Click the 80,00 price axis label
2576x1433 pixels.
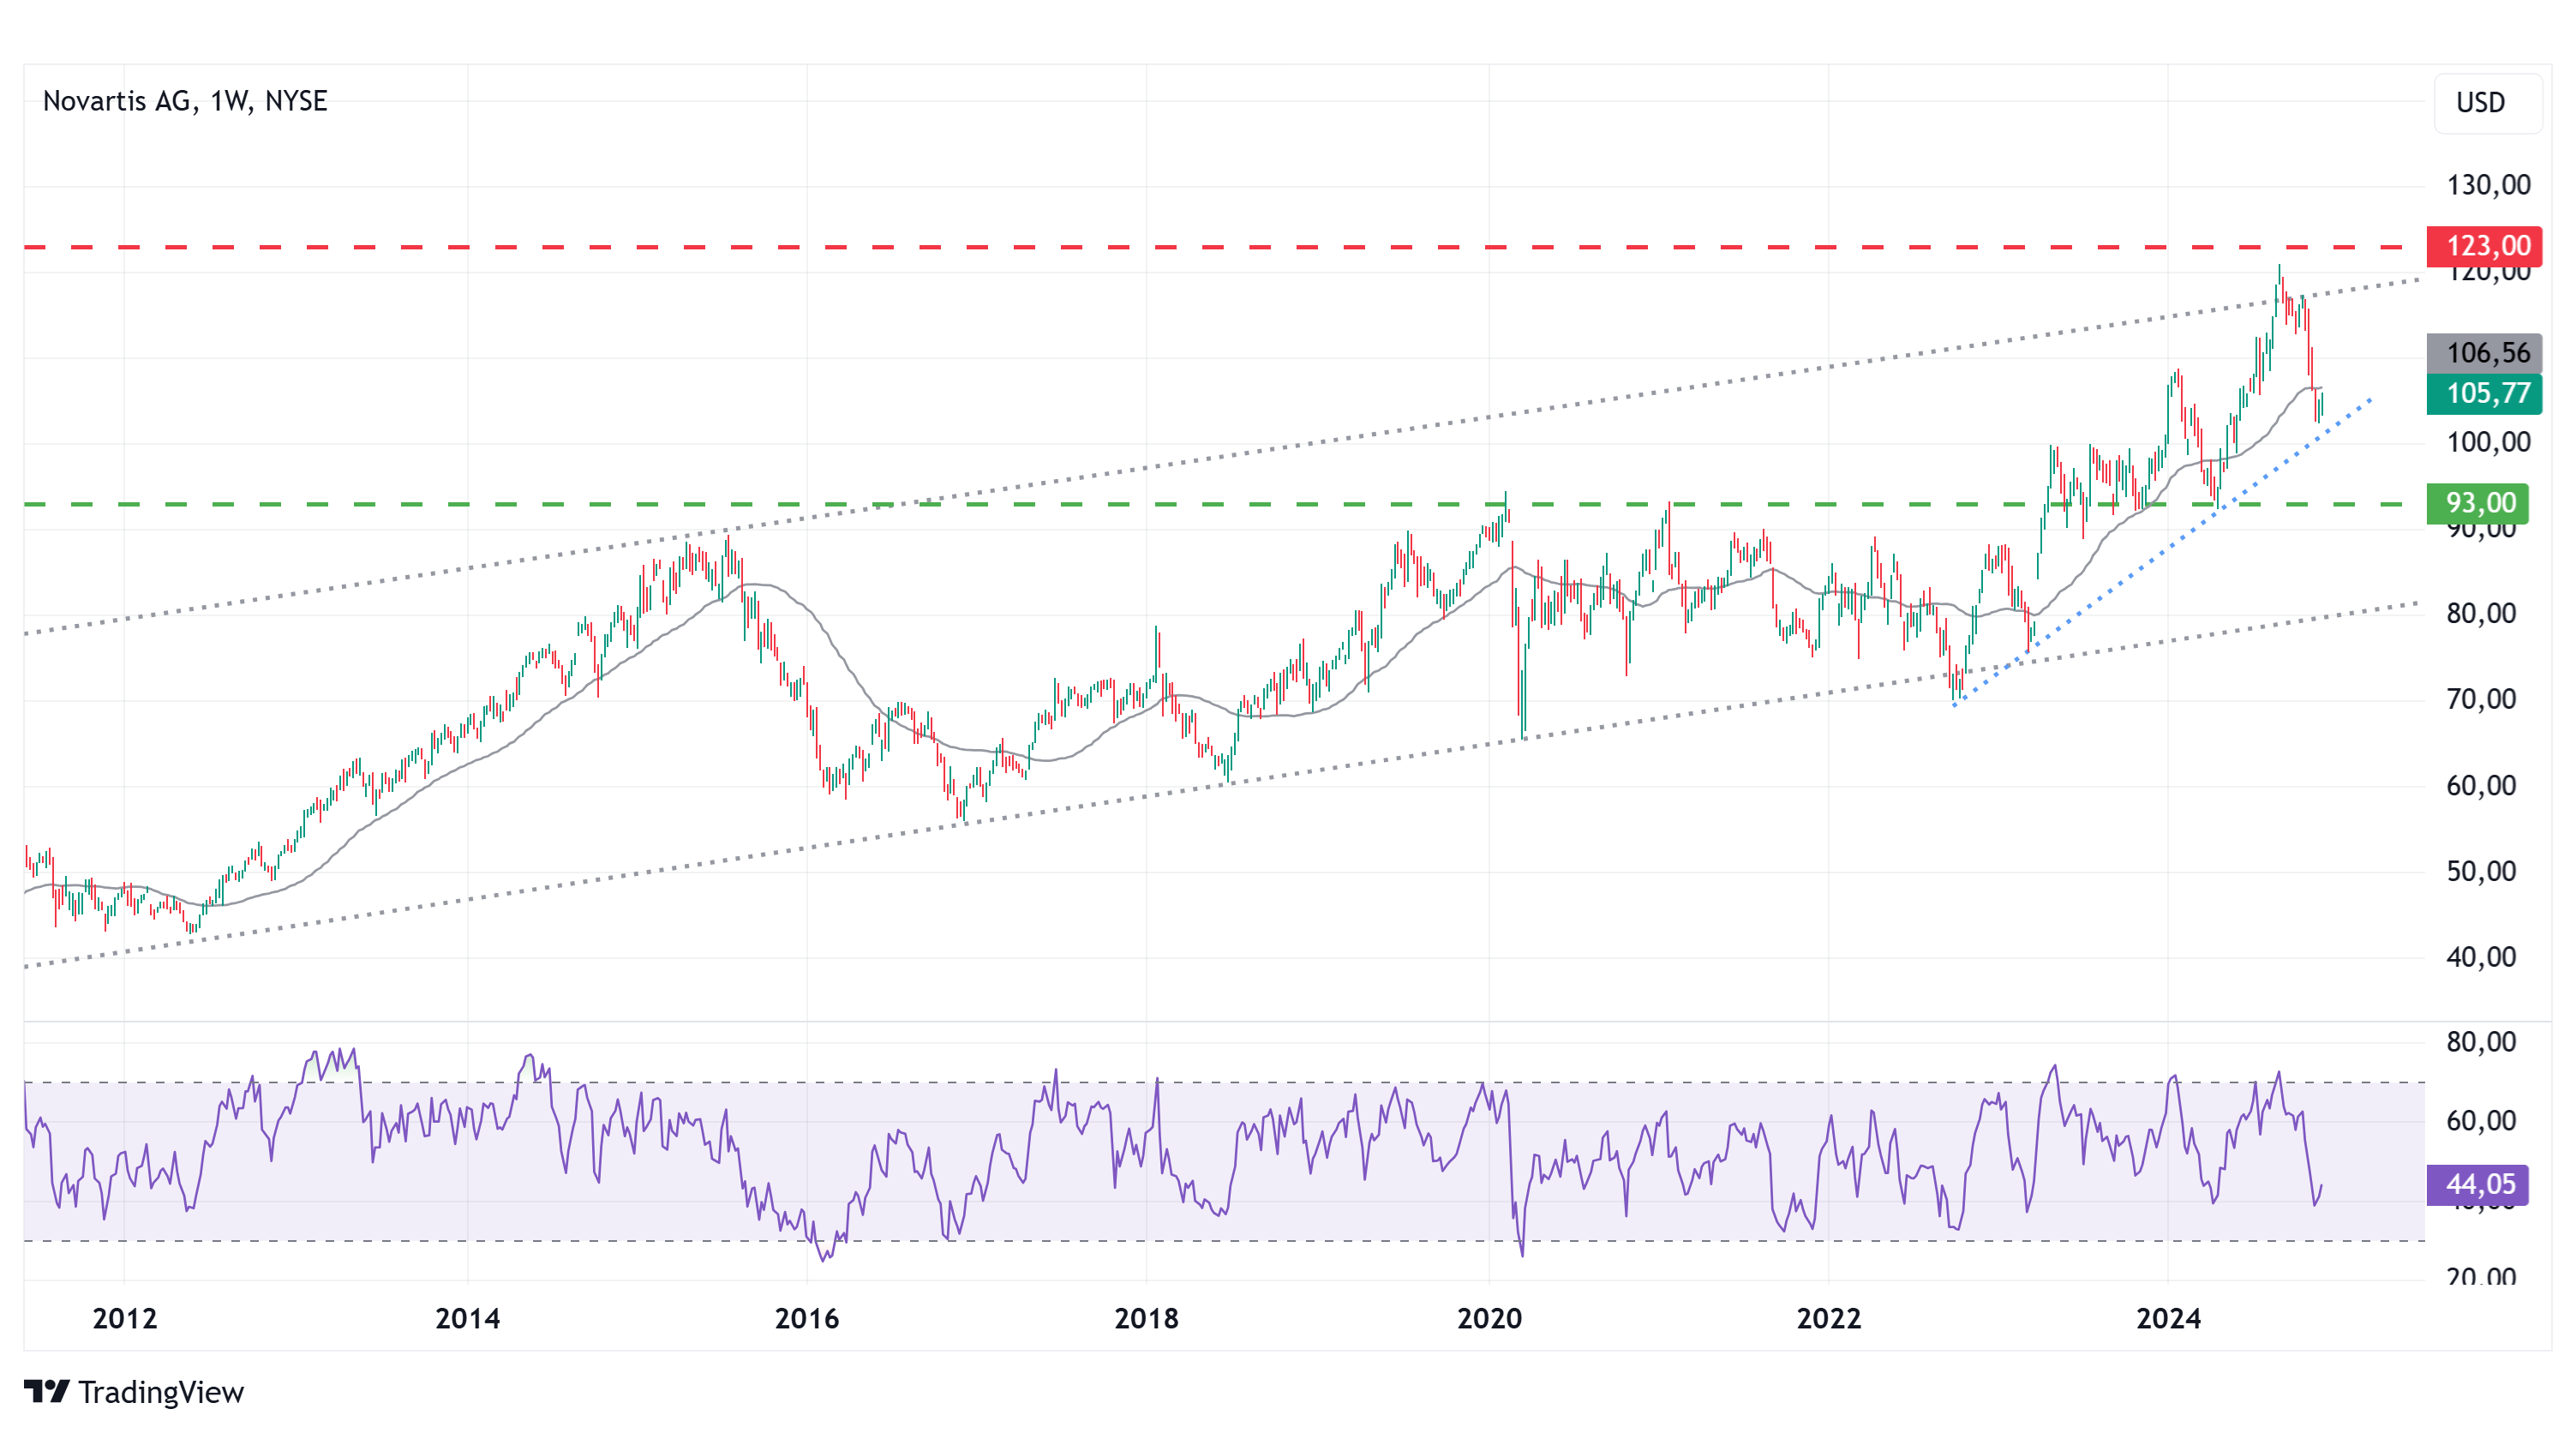[2481, 613]
